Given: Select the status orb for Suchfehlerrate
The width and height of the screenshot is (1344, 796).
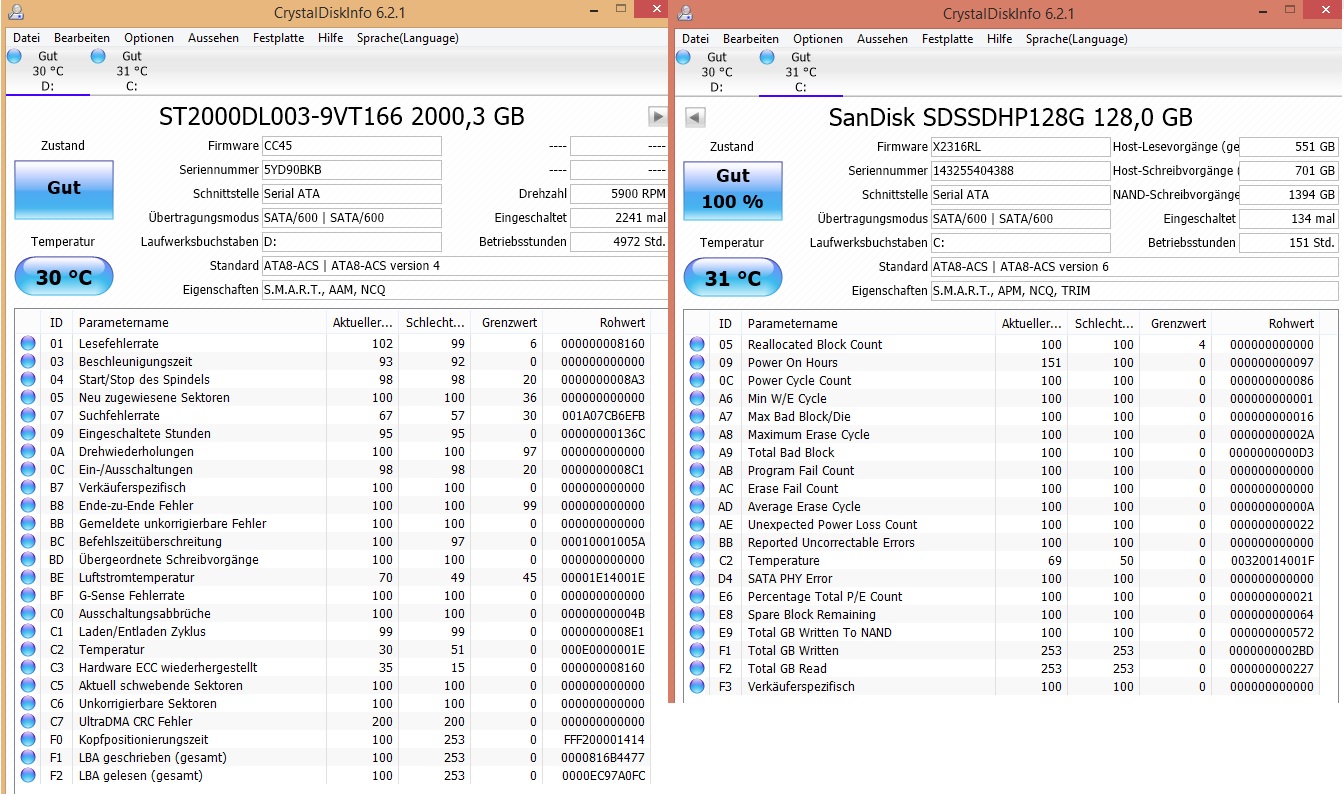Looking at the screenshot, I should [x=28, y=416].
